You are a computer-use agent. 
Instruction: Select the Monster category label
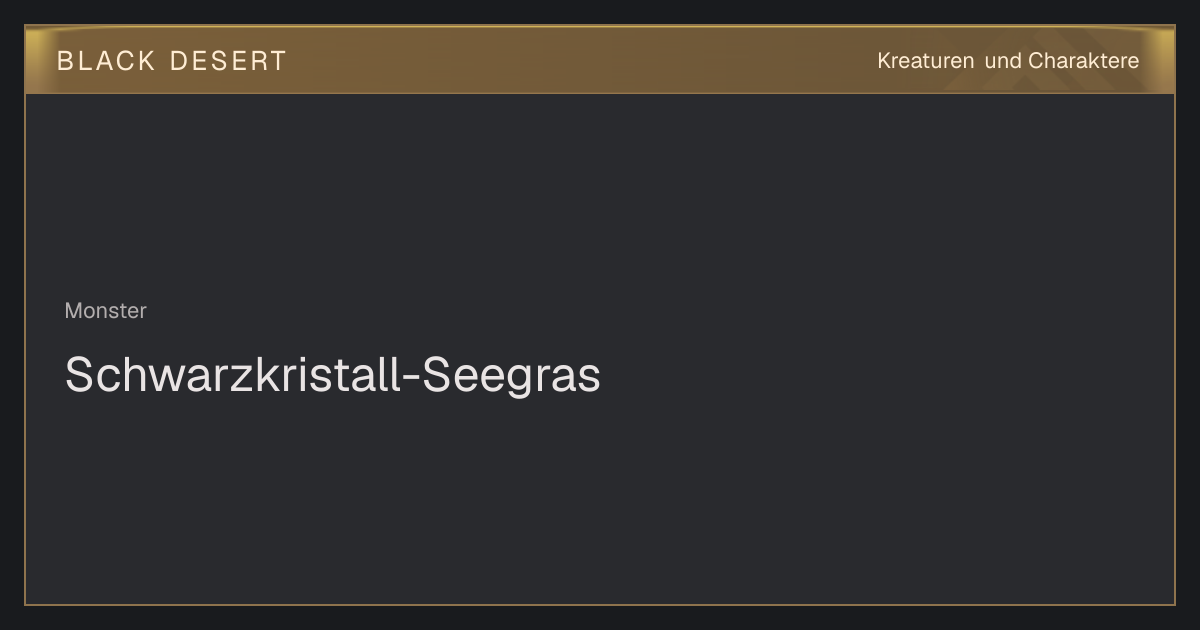click(105, 311)
